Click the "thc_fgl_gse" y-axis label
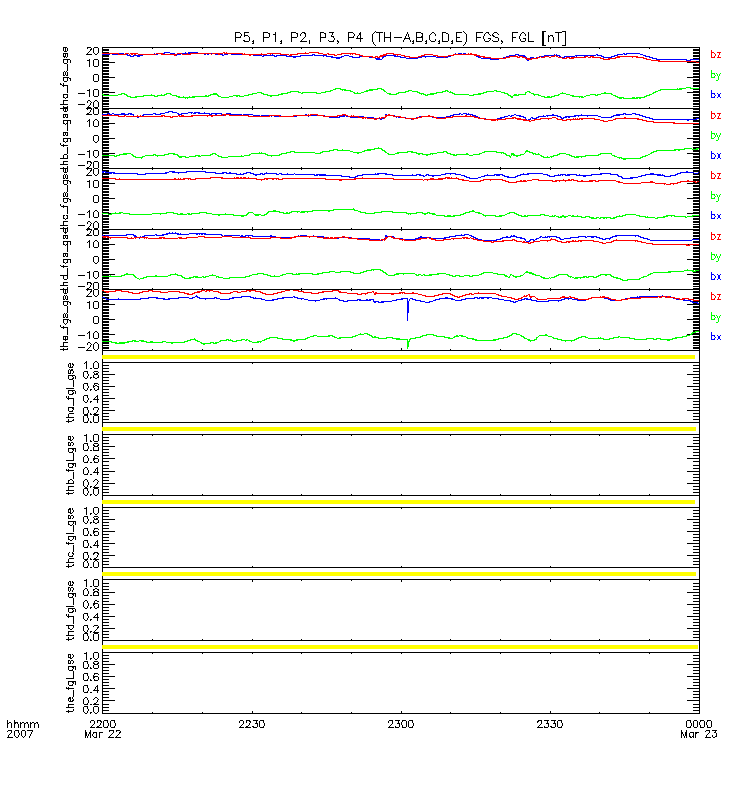The height and width of the screenshot is (800, 750). click(x=70, y=538)
